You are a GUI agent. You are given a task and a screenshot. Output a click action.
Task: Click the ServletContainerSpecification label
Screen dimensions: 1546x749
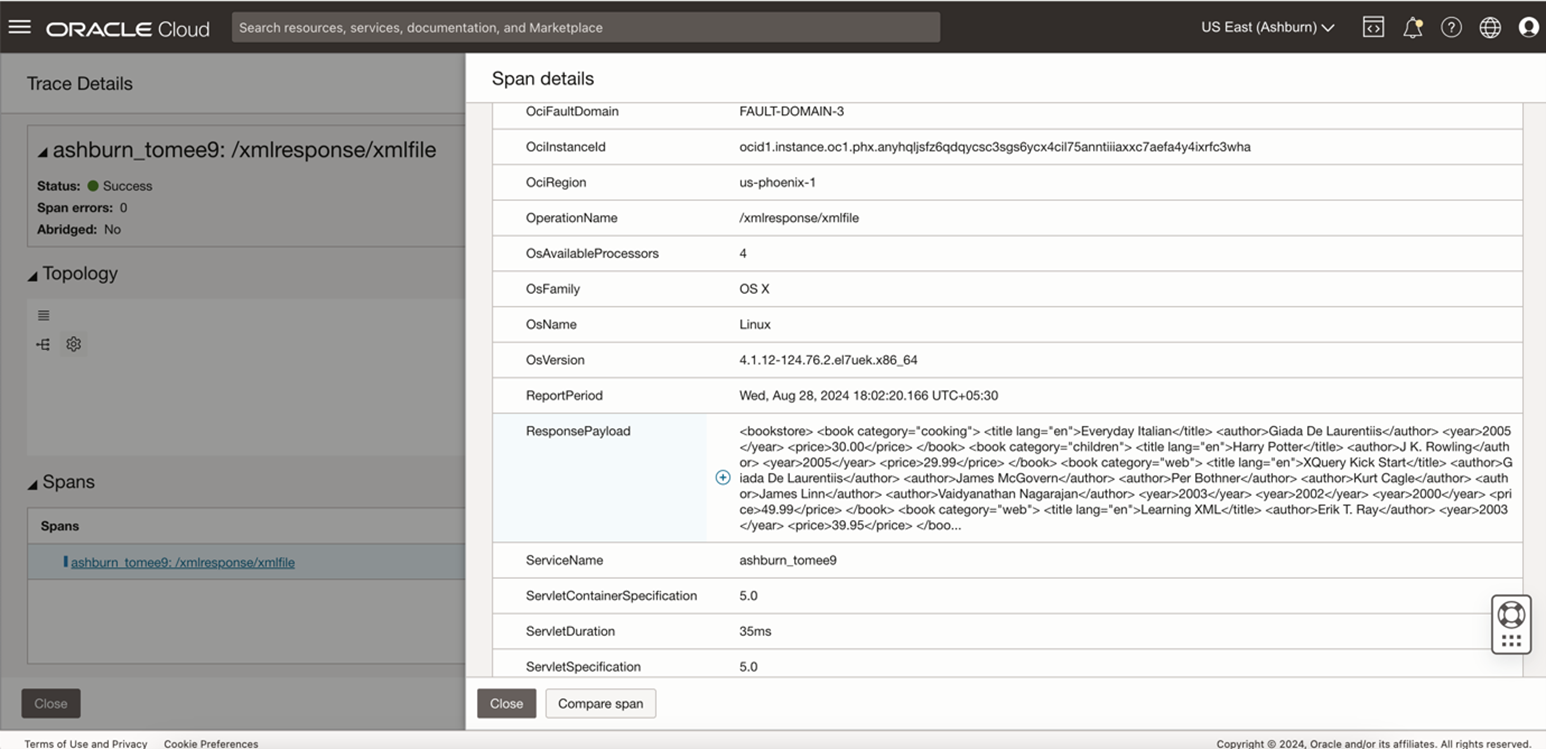click(x=611, y=596)
